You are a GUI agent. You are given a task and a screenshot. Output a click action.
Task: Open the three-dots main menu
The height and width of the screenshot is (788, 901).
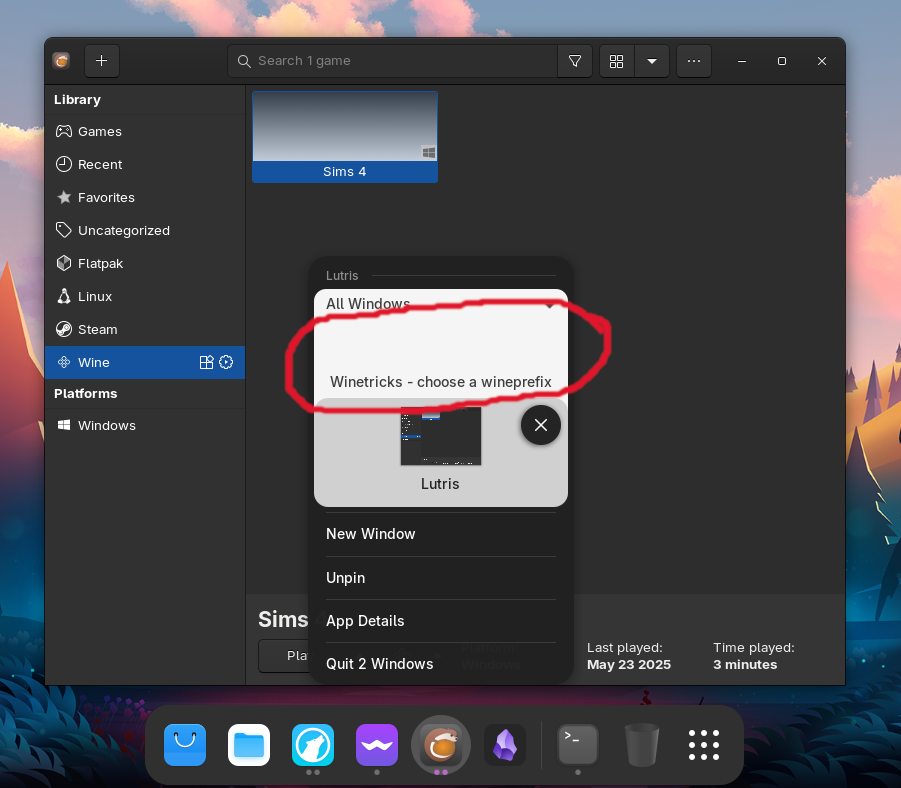click(x=694, y=61)
